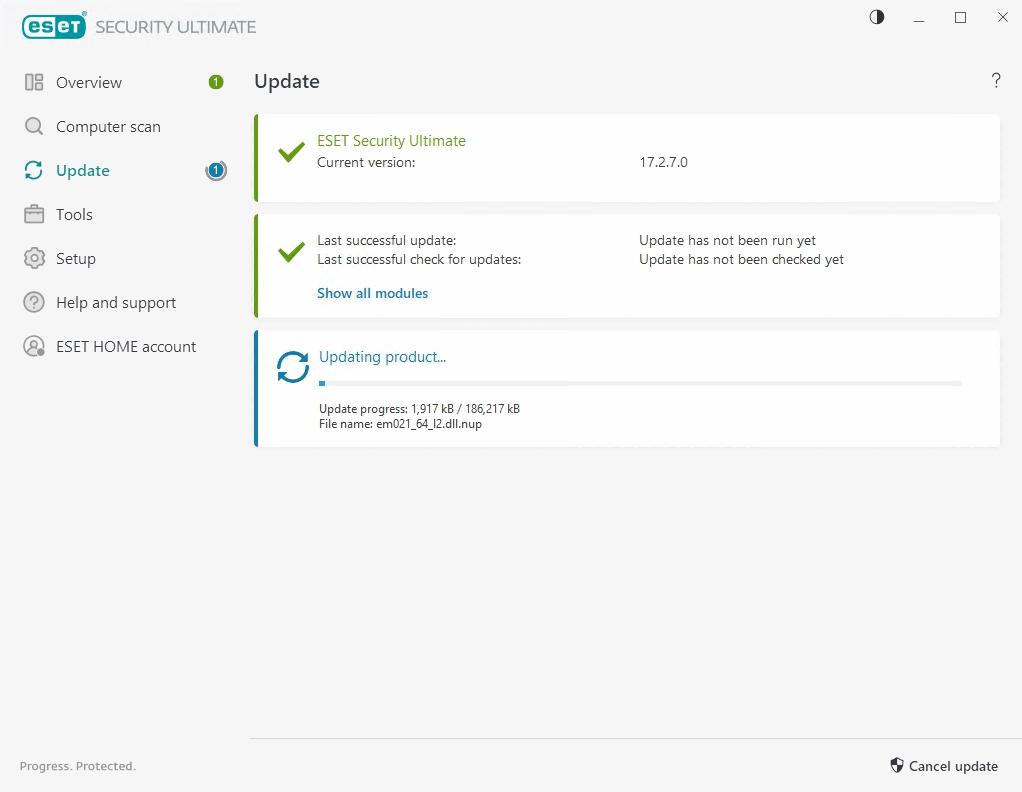This screenshot has width=1022, height=792.
Task: Click the Computer scan magnifier icon
Action: pos(34,126)
